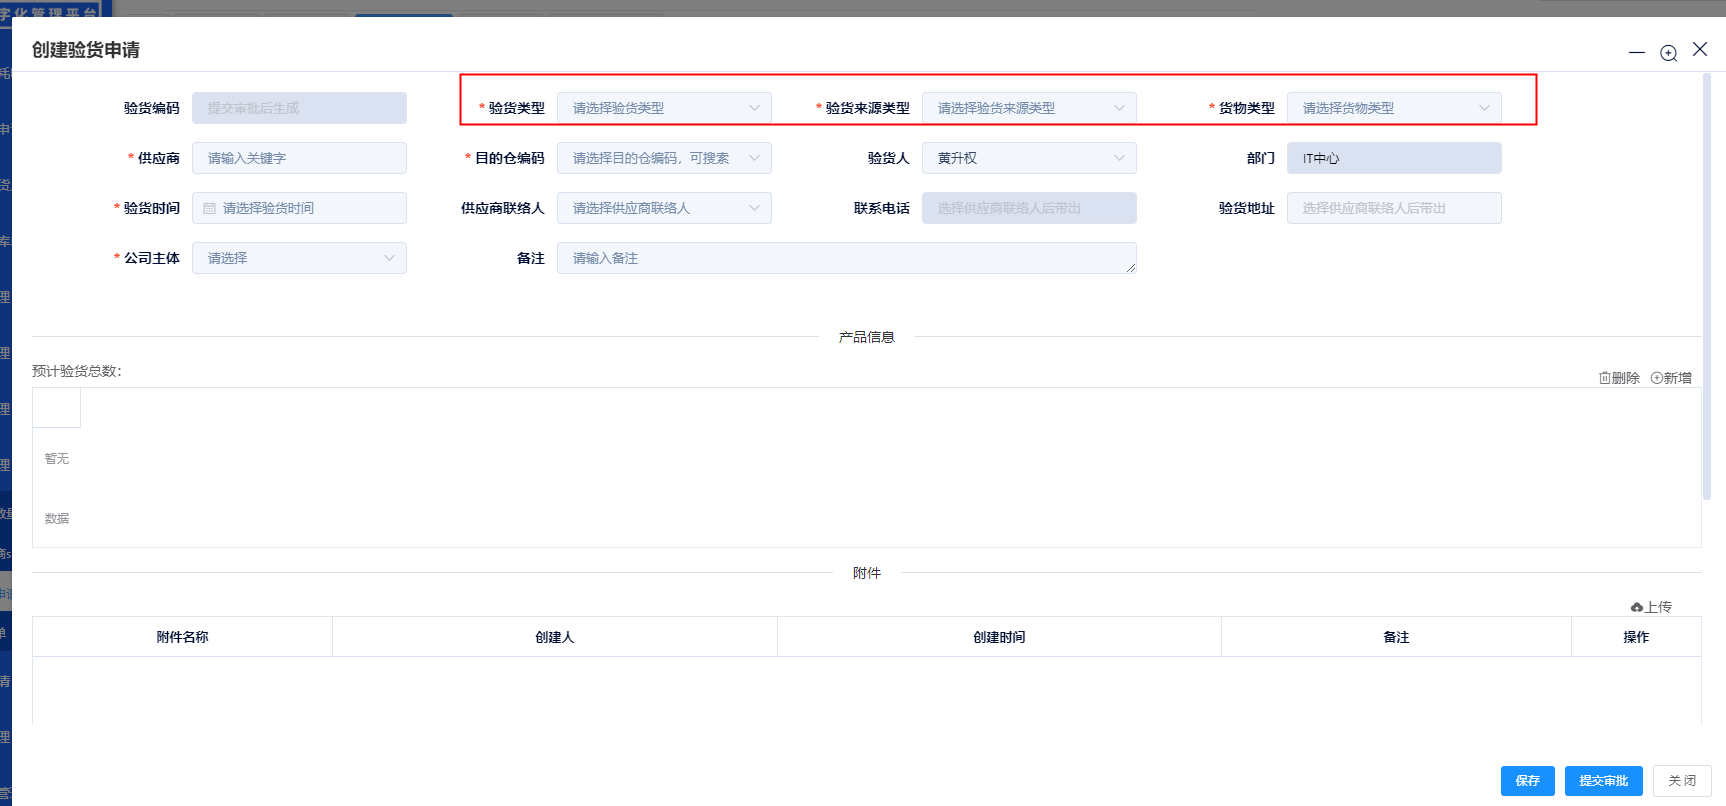Viewport: 1726px width, 806px height.
Task: Submit the form with the 提交审批 button
Action: [1603, 781]
